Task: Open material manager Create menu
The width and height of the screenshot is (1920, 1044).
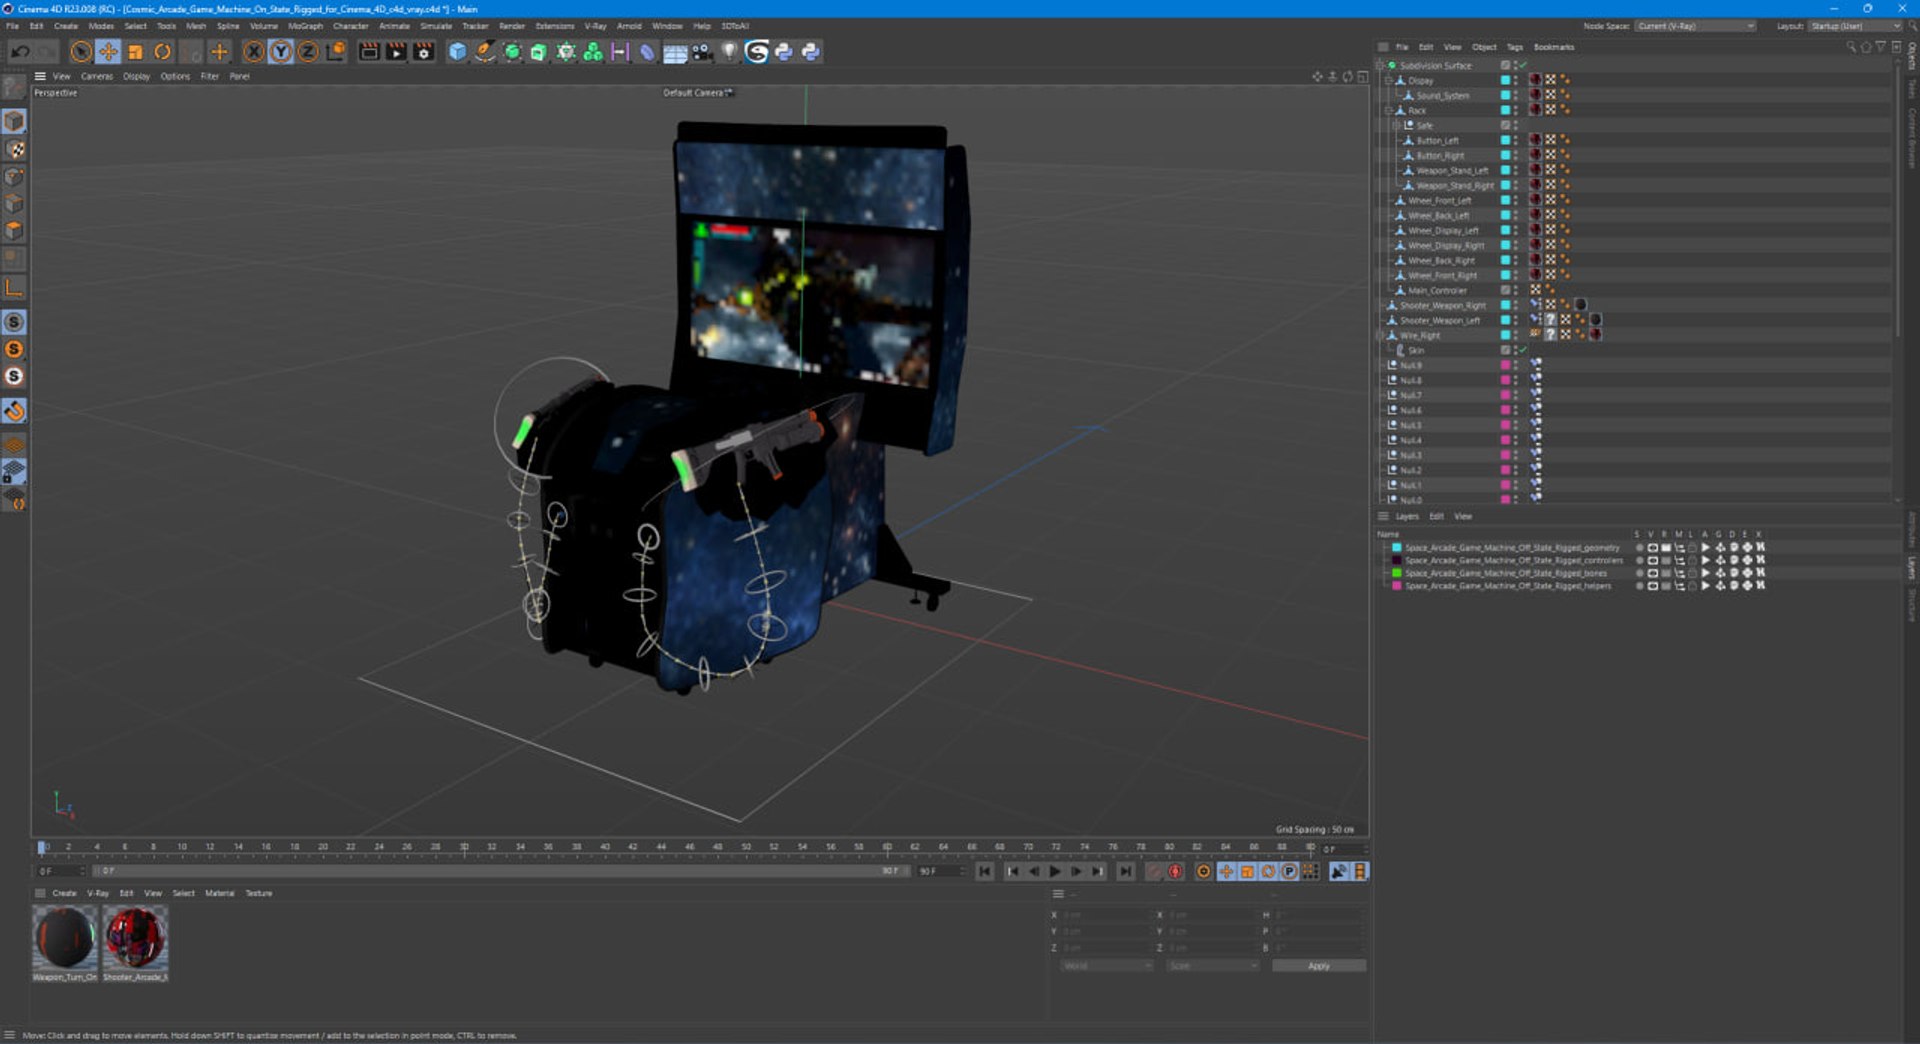Action: [x=64, y=894]
